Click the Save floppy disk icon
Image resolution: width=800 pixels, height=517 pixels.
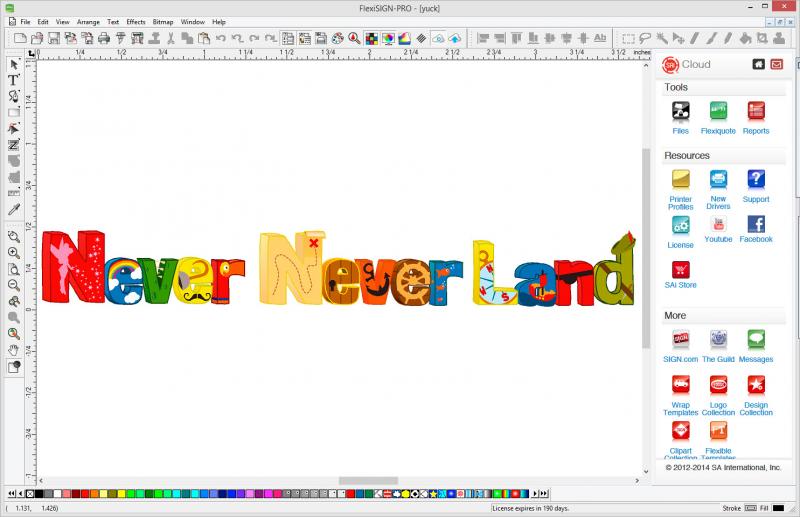(x=54, y=38)
